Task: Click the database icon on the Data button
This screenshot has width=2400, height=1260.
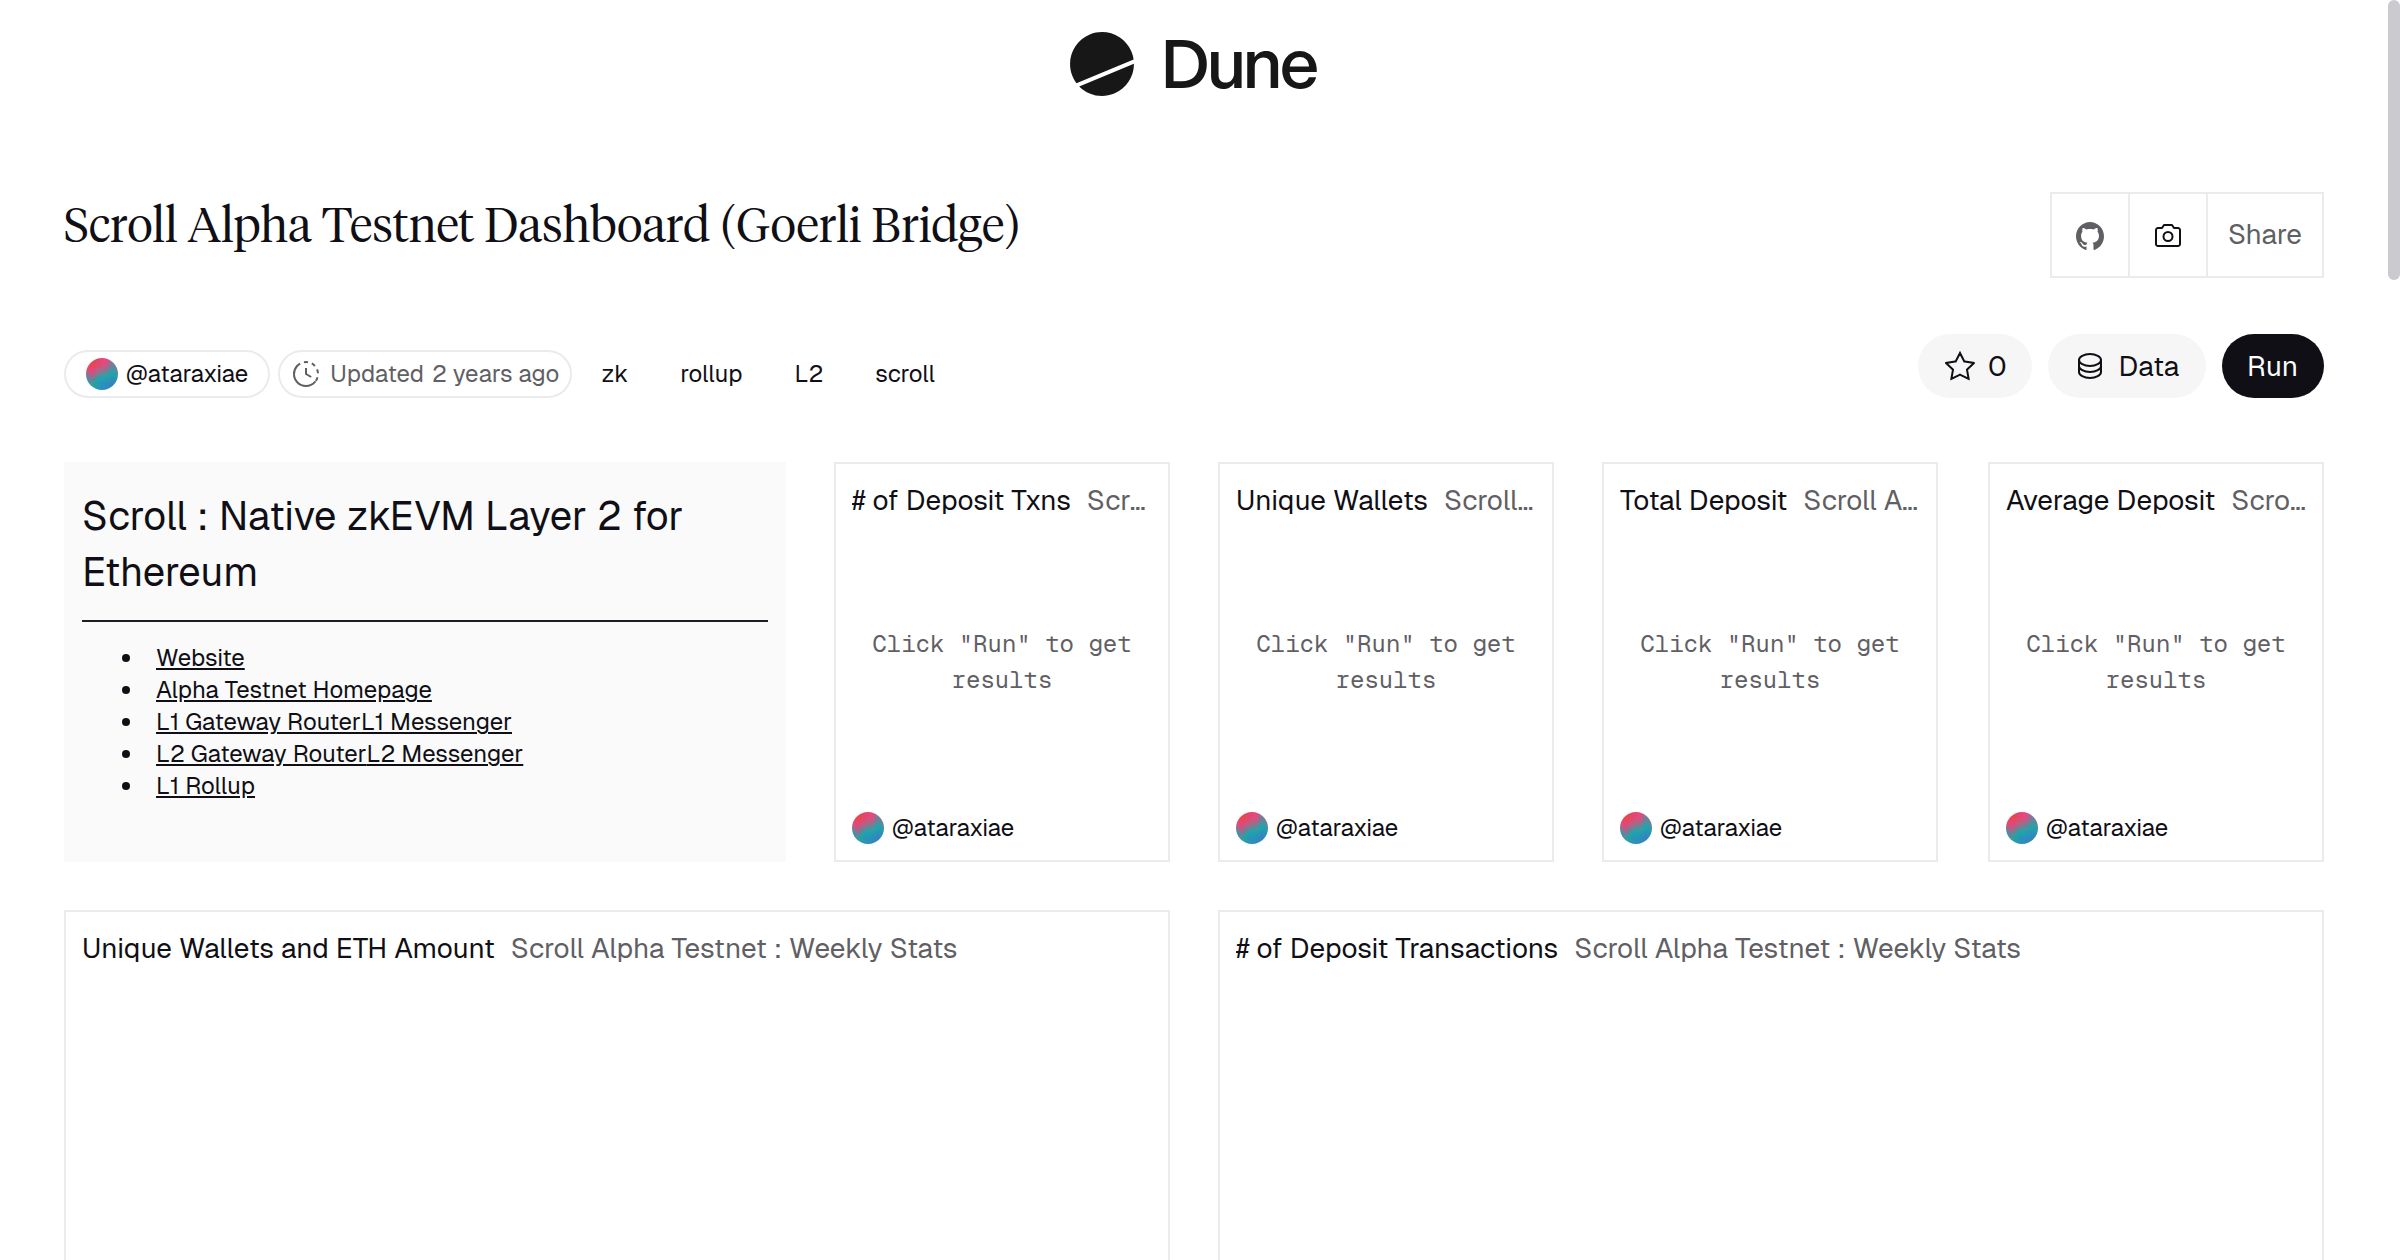Action: pyautogui.click(x=2090, y=366)
